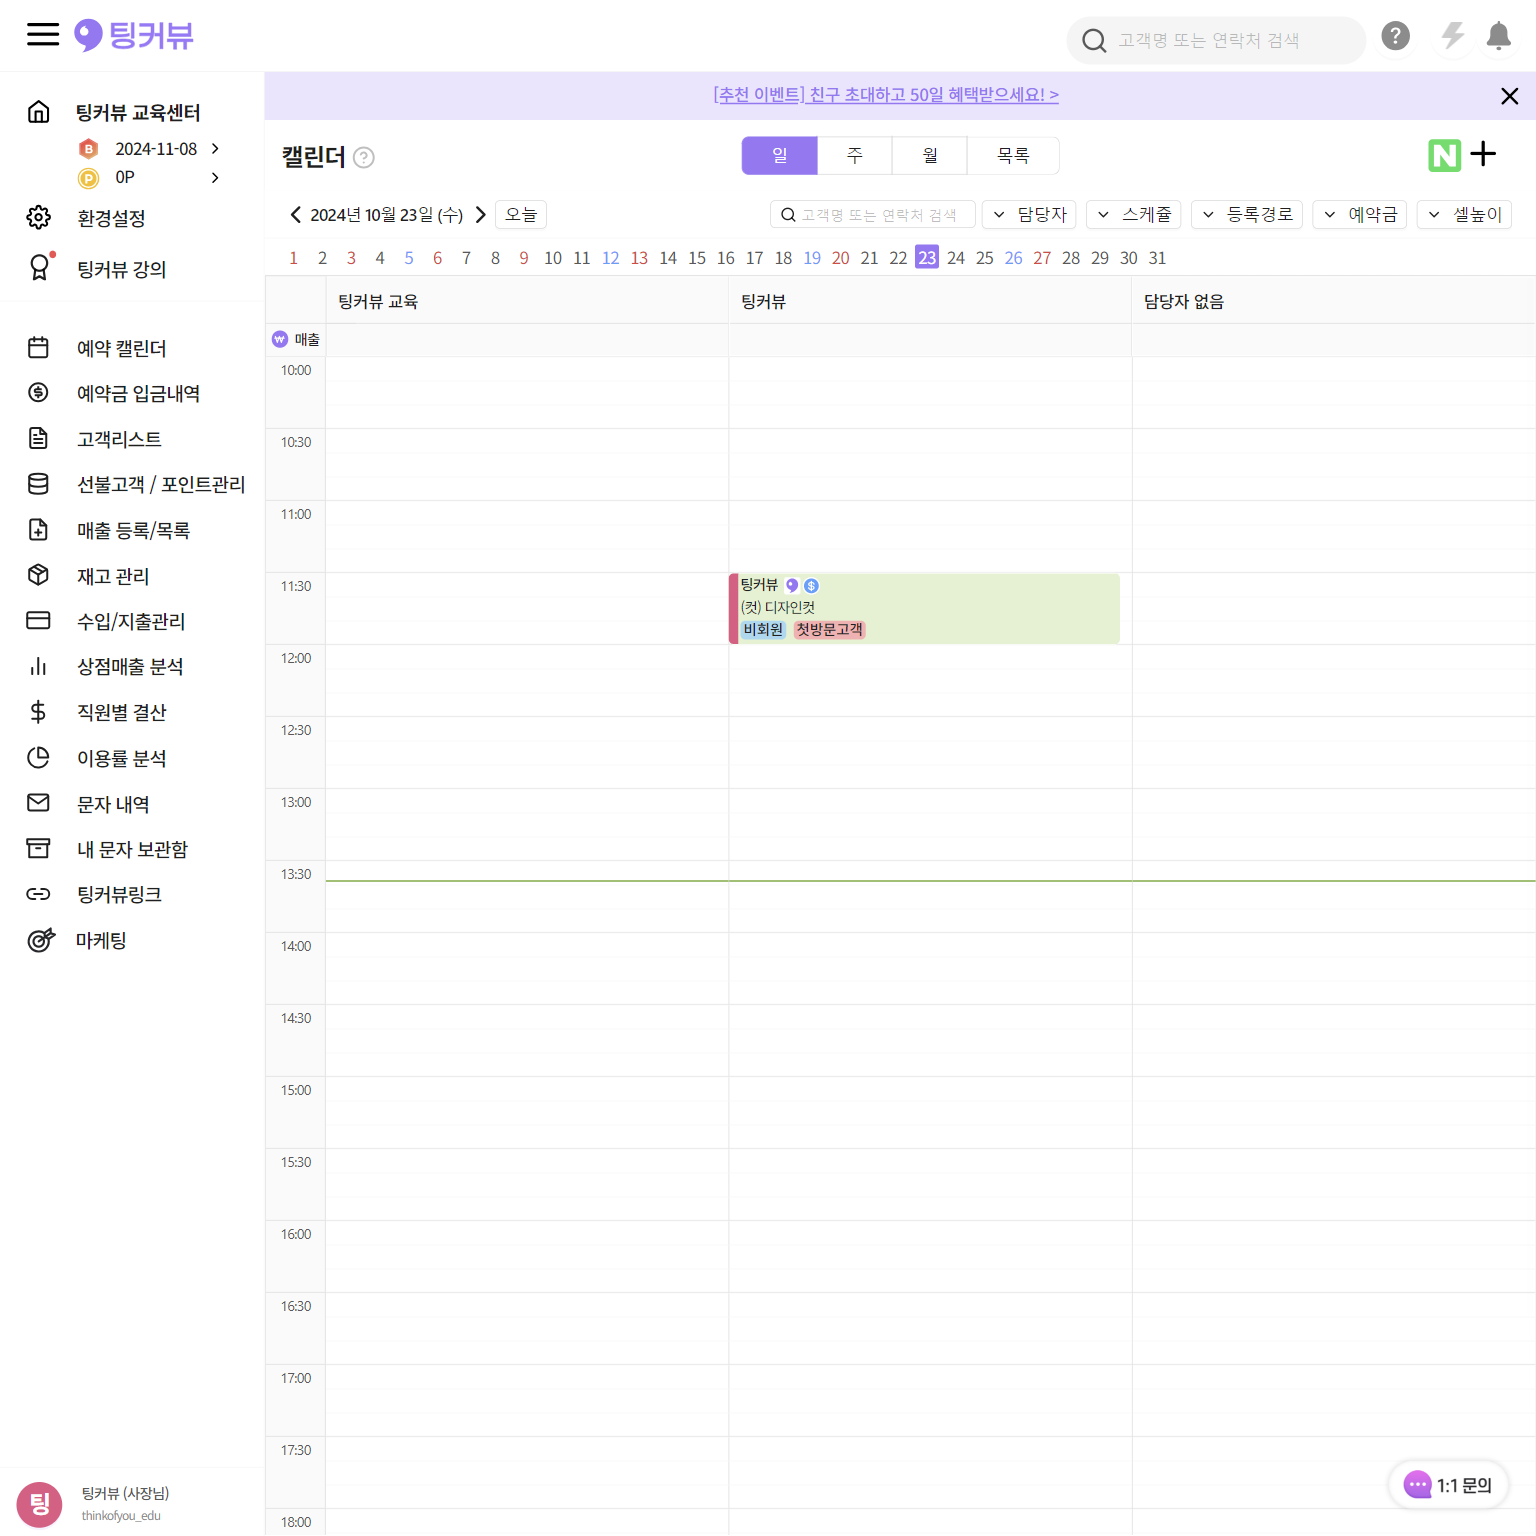This screenshot has width=1536, height=1536.
Task: Click the 팅커뷰 강의 icon
Action: click(x=40, y=267)
